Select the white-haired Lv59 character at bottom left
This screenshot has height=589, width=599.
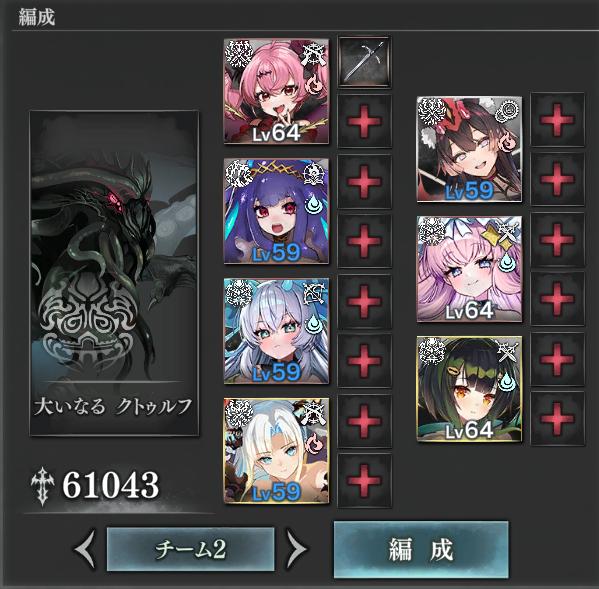click(x=276, y=451)
